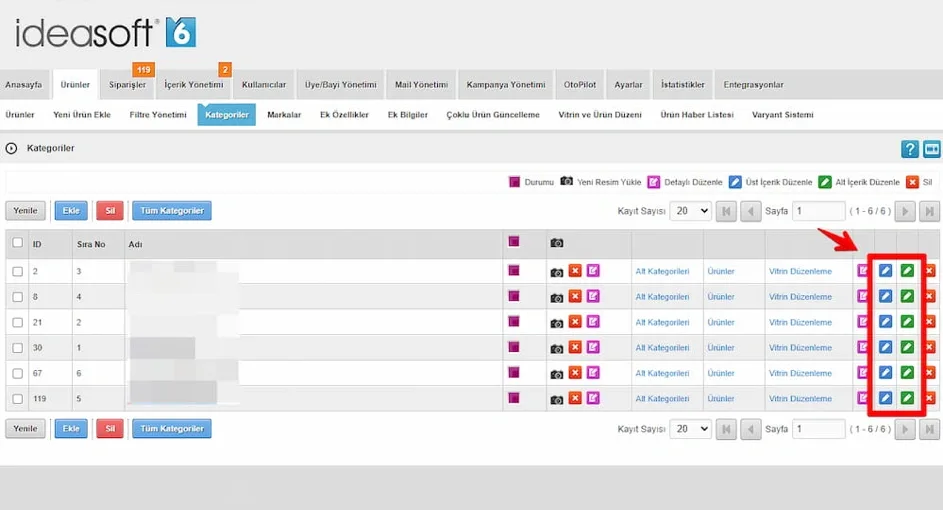This screenshot has width=943, height=510.
Task: Go to first page in top pager
Action: tap(726, 211)
